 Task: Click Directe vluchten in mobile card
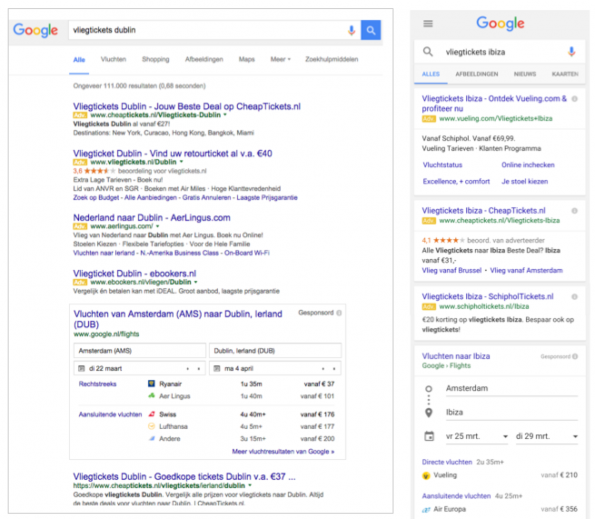click(x=447, y=462)
